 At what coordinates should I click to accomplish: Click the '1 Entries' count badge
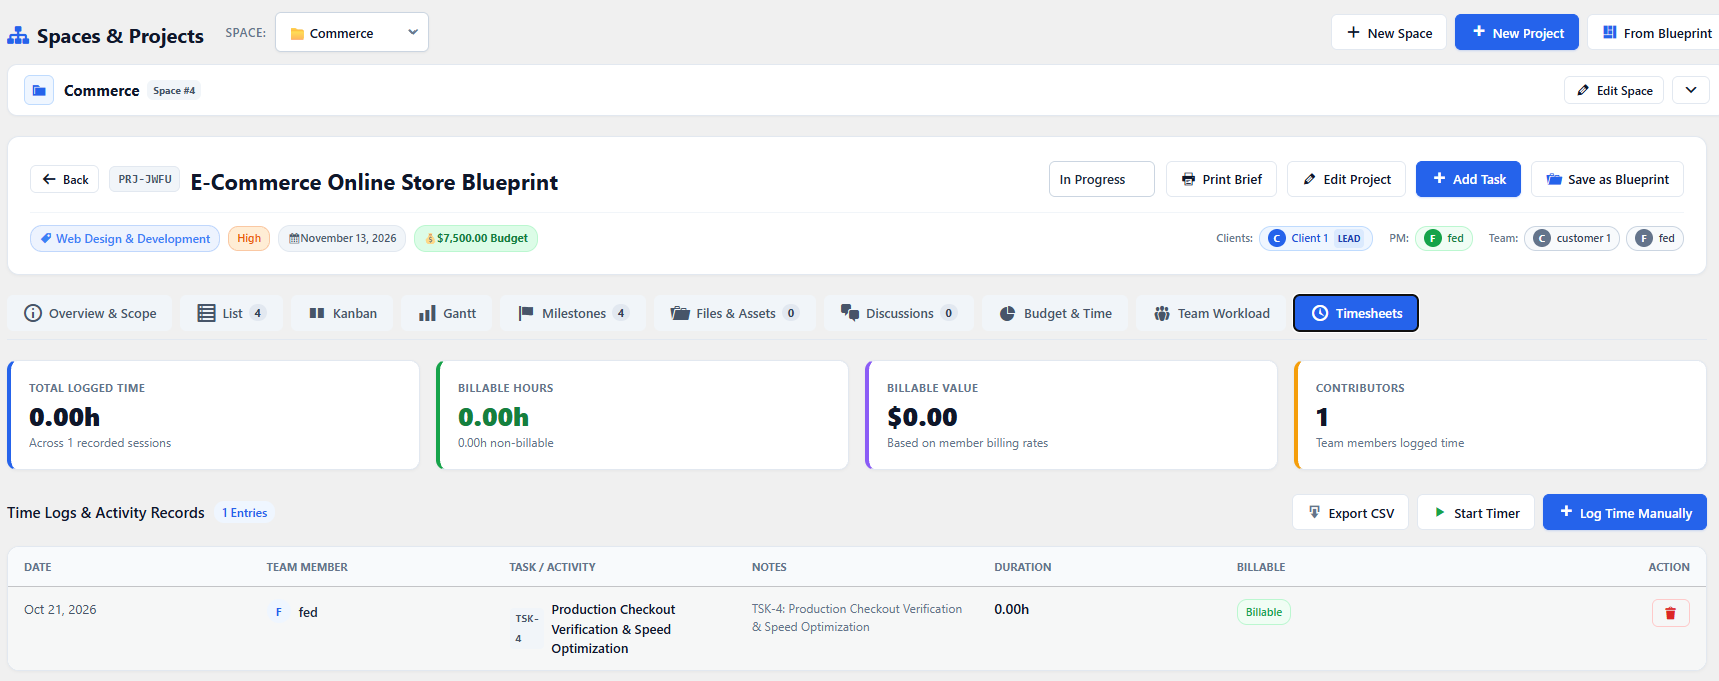(245, 513)
